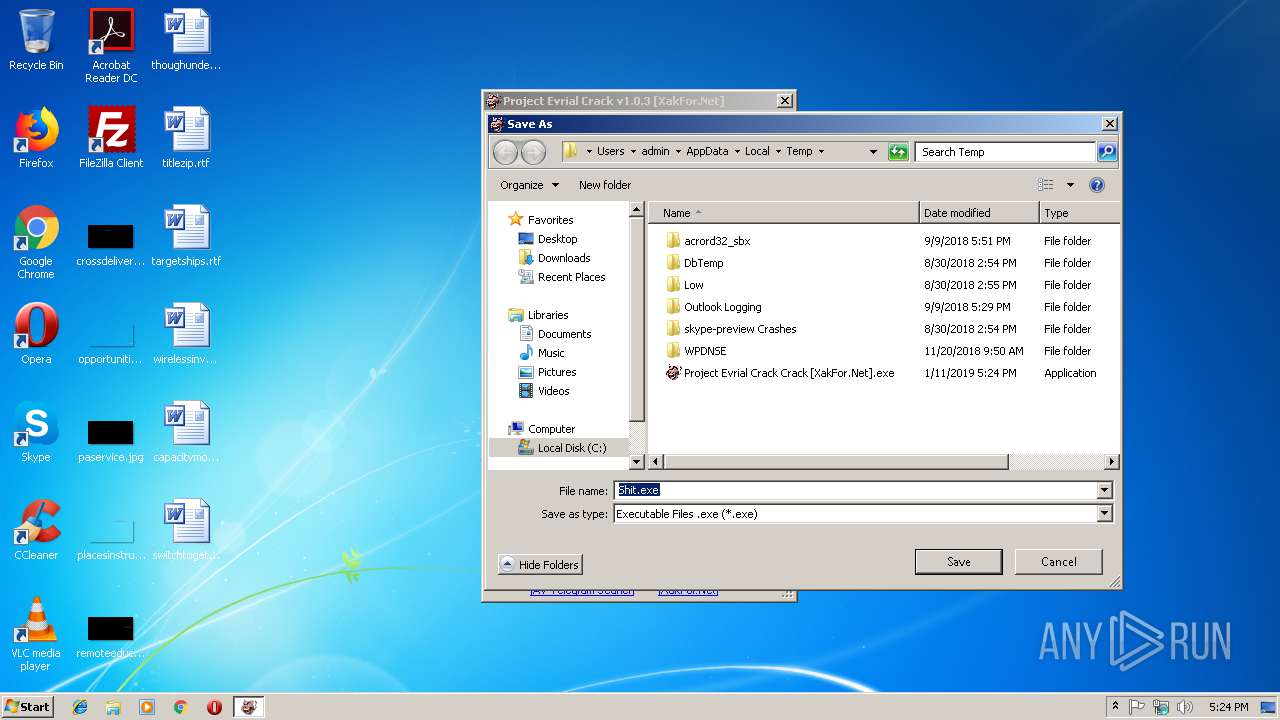Image resolution: width=1280 pixels, height=720 pixels.
Task: Click the Cancel button
Action: (x=1058, y=562)
